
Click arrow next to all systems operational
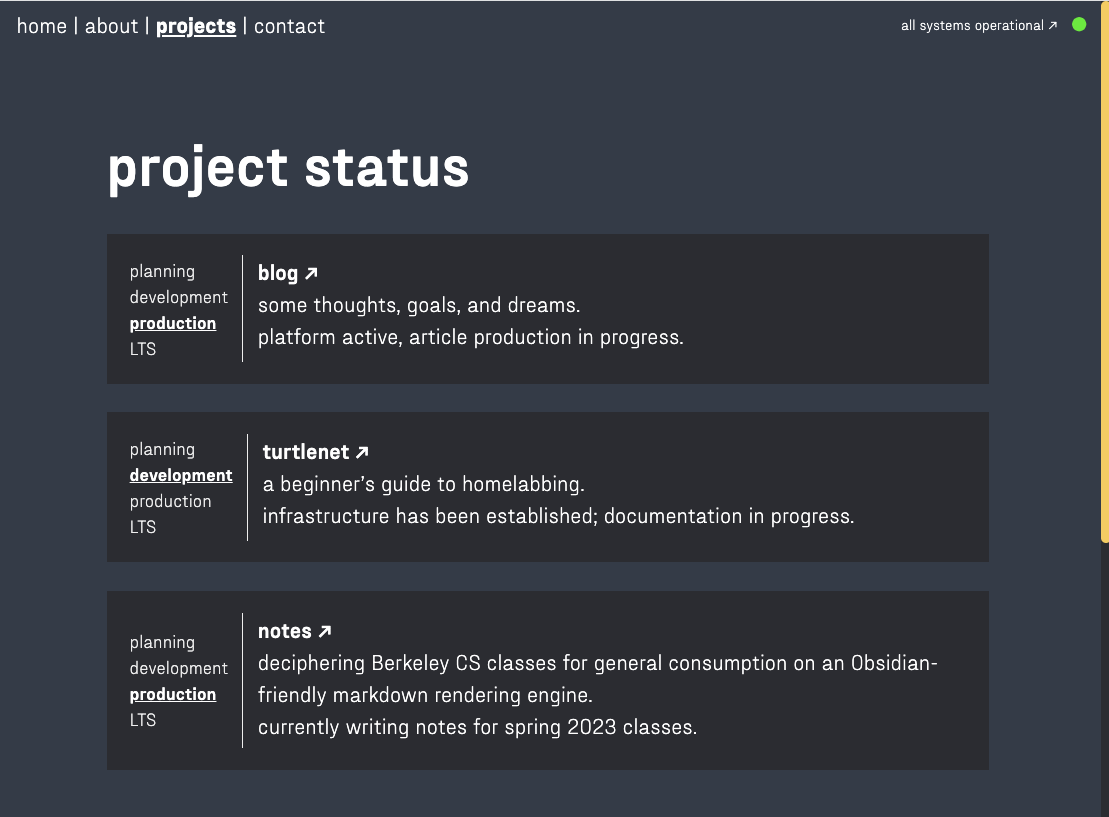tap(1052, 25)
